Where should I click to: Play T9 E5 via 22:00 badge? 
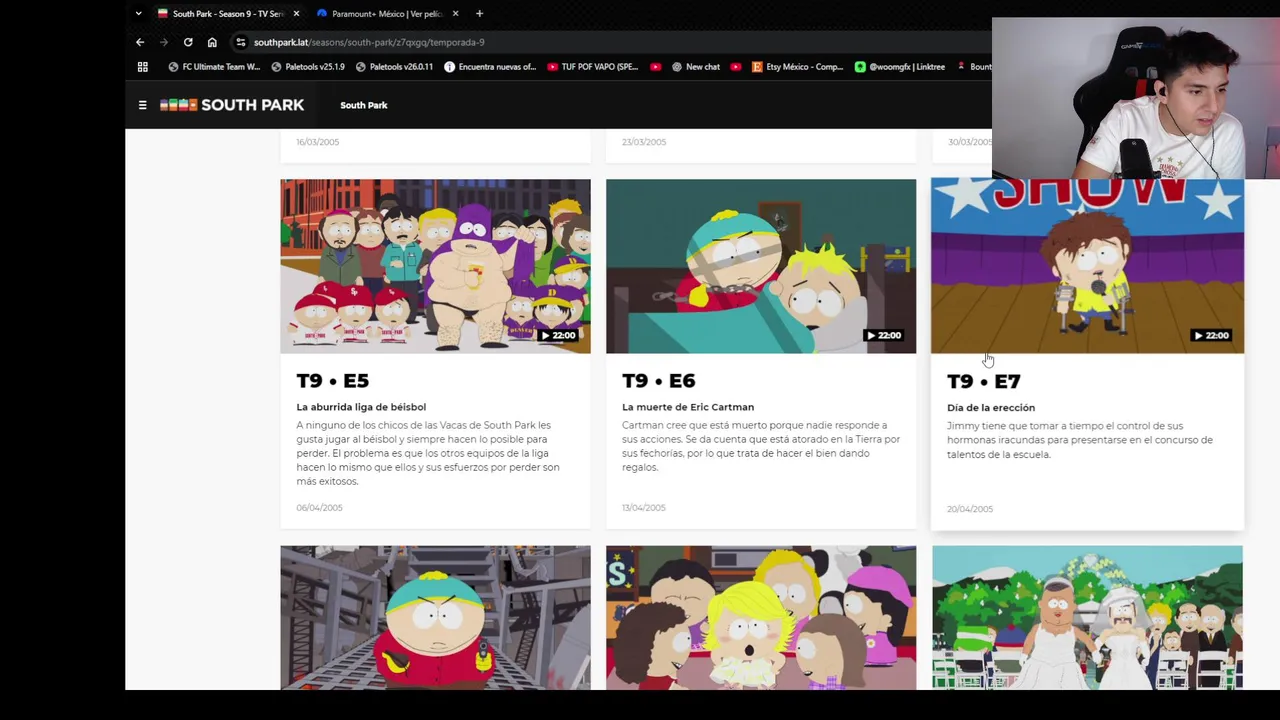[558, 335]
